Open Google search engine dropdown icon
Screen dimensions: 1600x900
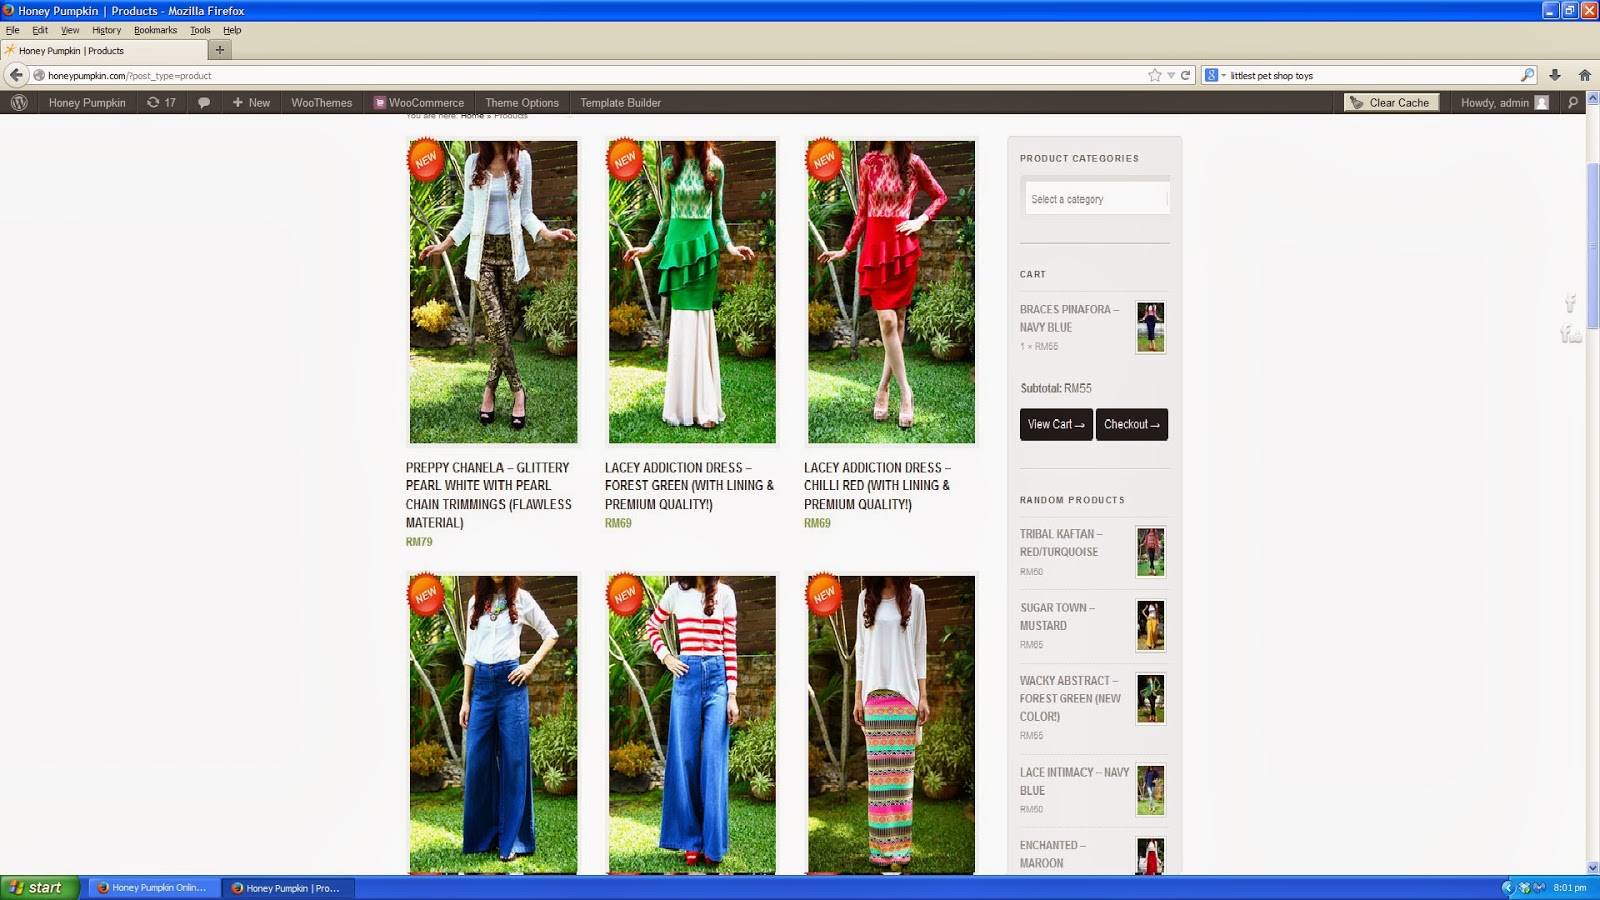coord(1215,75)
